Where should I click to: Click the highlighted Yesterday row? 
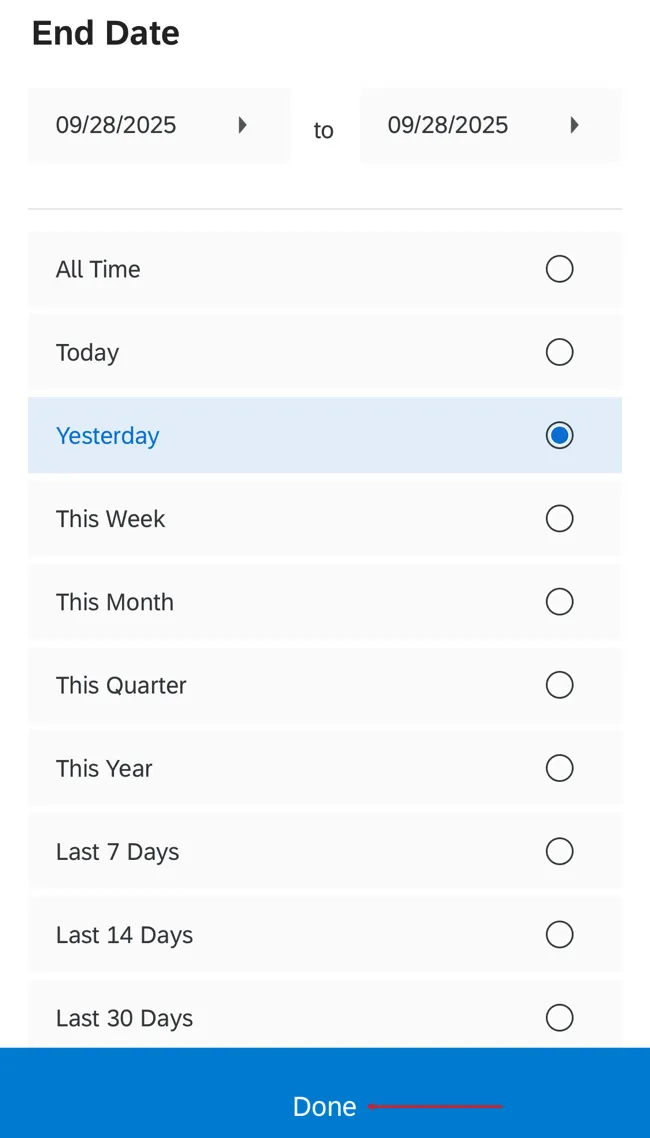pos(300,435)
